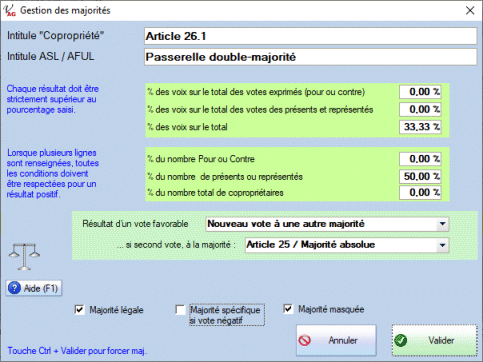Click the note 'Lorsque plusieurs lignes sont renseignées'

tap(53, 173)
